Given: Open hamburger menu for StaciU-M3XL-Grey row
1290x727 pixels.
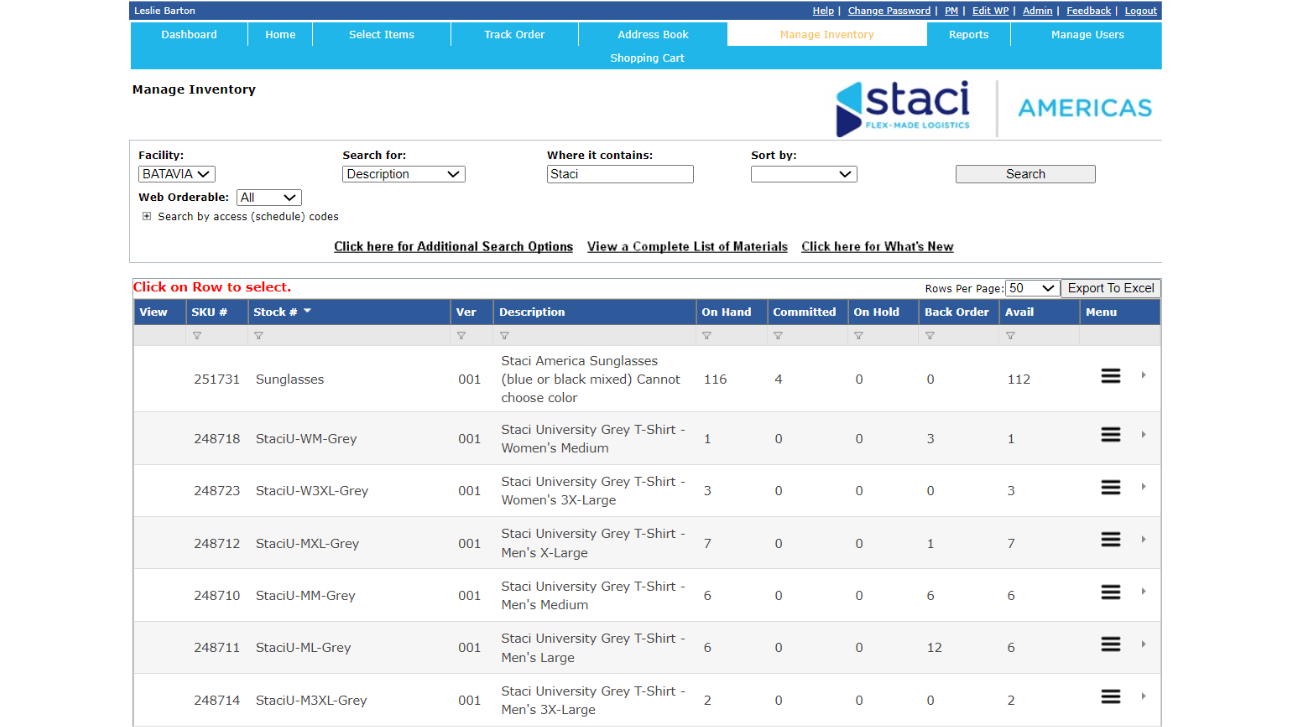Looking at the screenshot, I should pyautogui.click(x=1110, y=696).
